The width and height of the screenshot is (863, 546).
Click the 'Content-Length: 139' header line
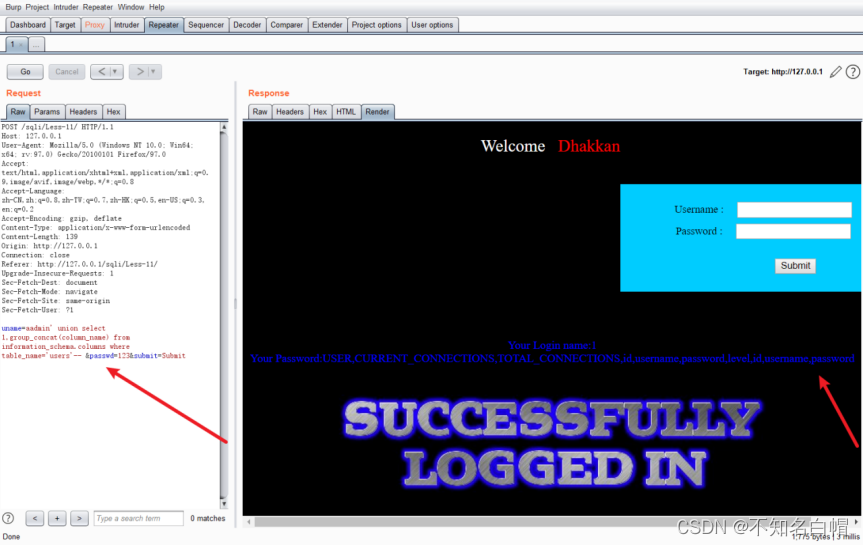(40, 237)
